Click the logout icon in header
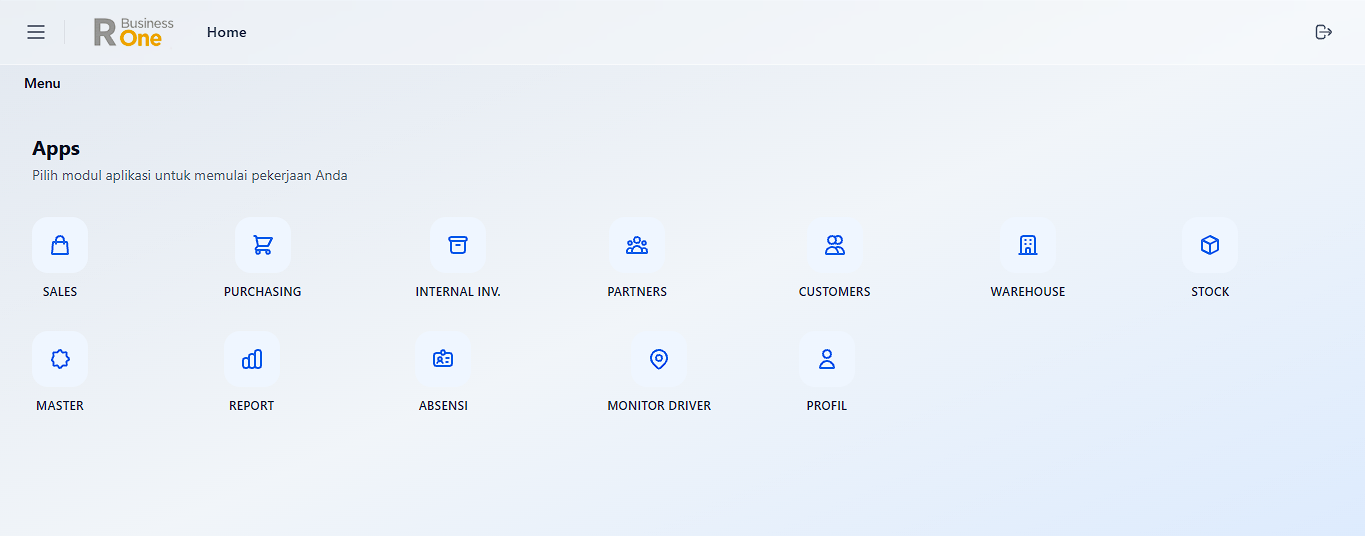This screenshot has width=1365, height=536. (x=1324, y=32)
